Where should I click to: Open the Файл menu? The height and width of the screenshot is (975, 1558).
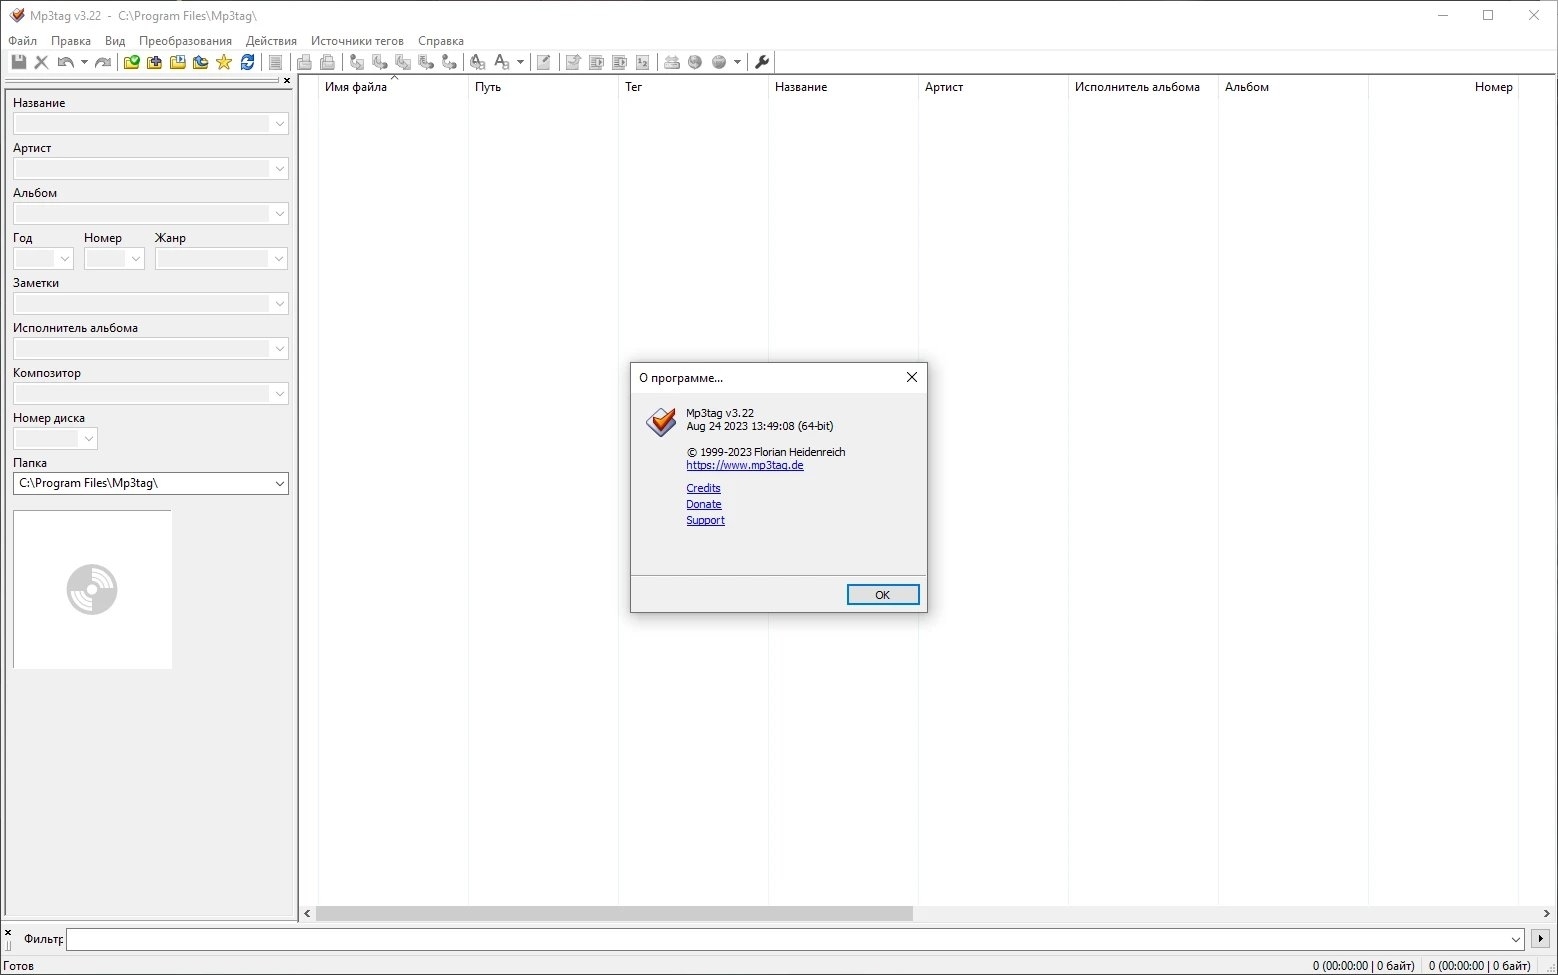(22, 41)
